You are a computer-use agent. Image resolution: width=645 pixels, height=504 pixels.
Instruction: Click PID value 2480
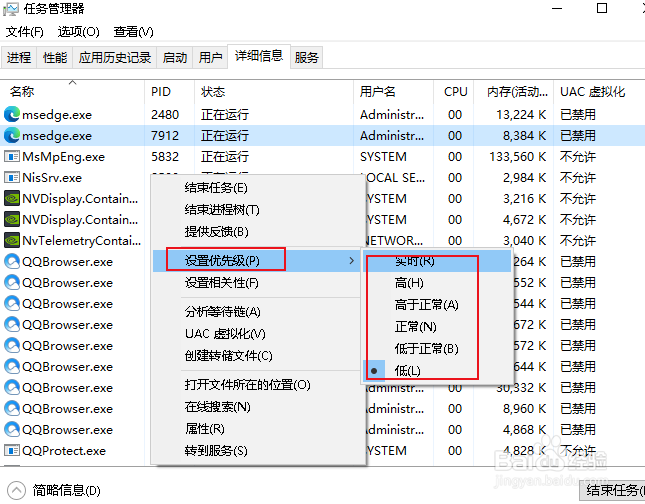165,114
